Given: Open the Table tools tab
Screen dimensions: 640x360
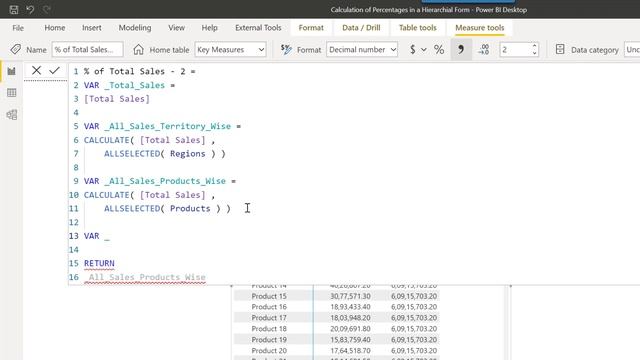Looking at the screenshot, I should coord(418,28).
